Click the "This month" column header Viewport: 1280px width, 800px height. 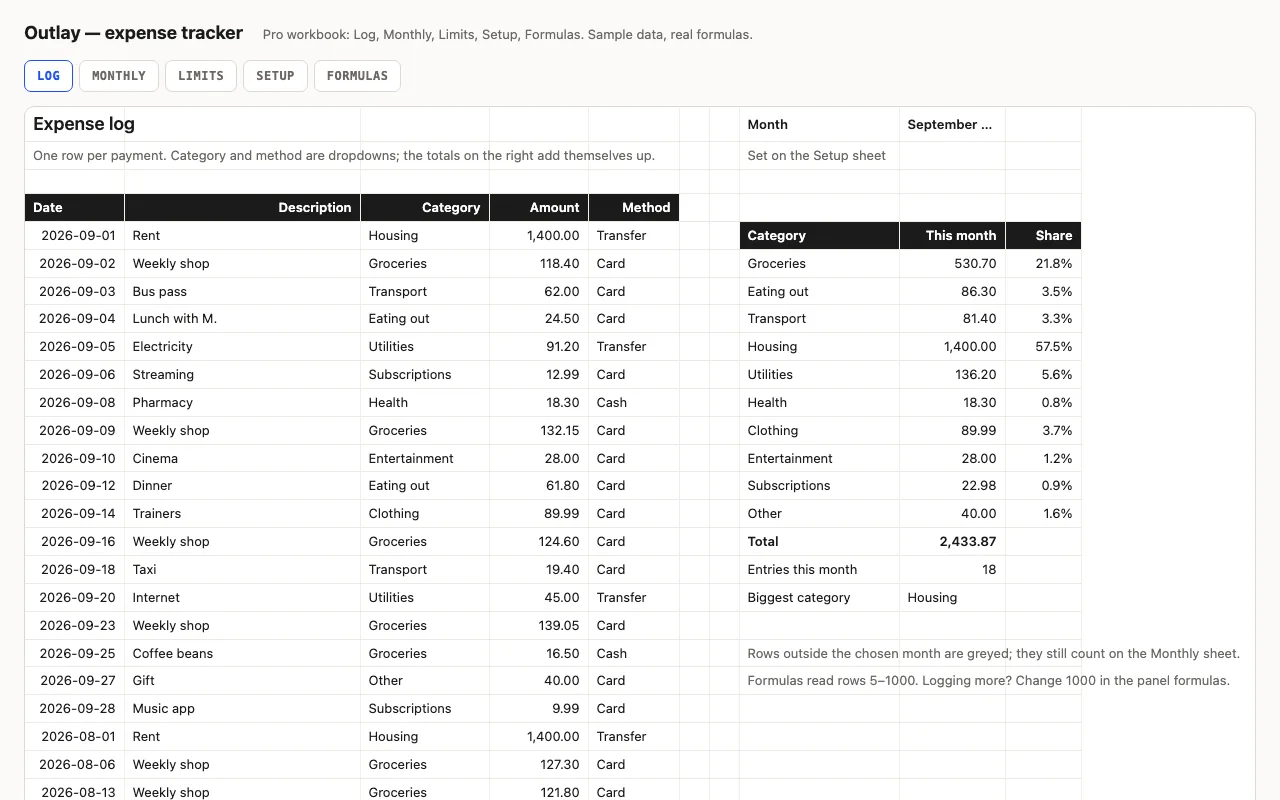pyautogui.click(x=953, y=236)
